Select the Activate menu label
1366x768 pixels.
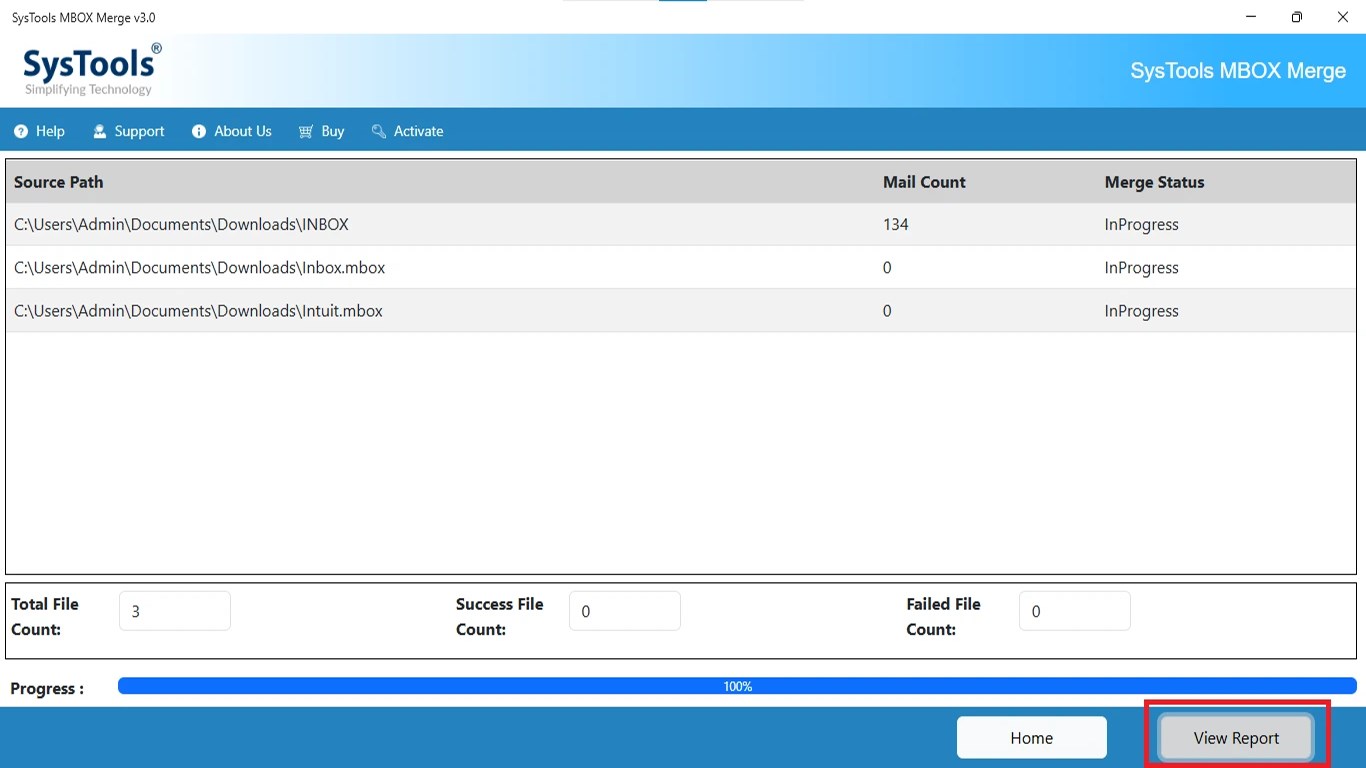click(x=418, y=132)
